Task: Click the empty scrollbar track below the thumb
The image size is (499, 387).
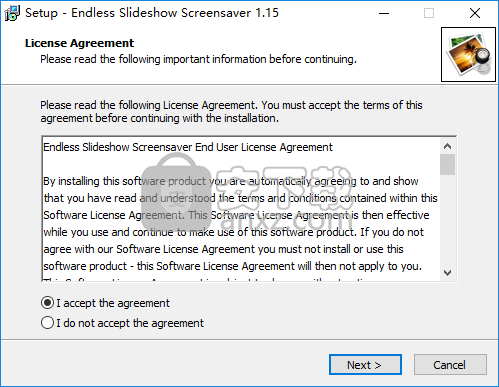Action: tap(447, 220)
